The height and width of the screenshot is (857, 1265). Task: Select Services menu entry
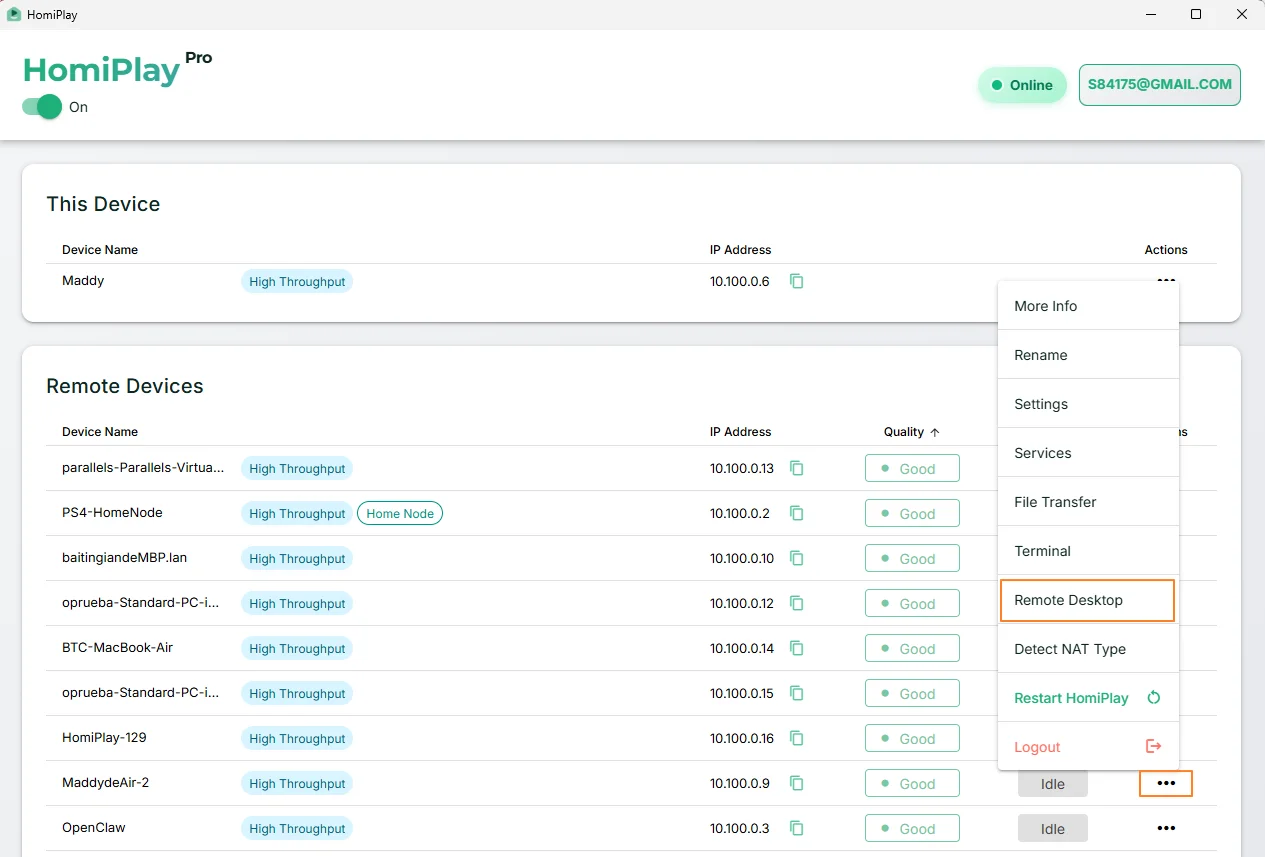coord(1089,453)
